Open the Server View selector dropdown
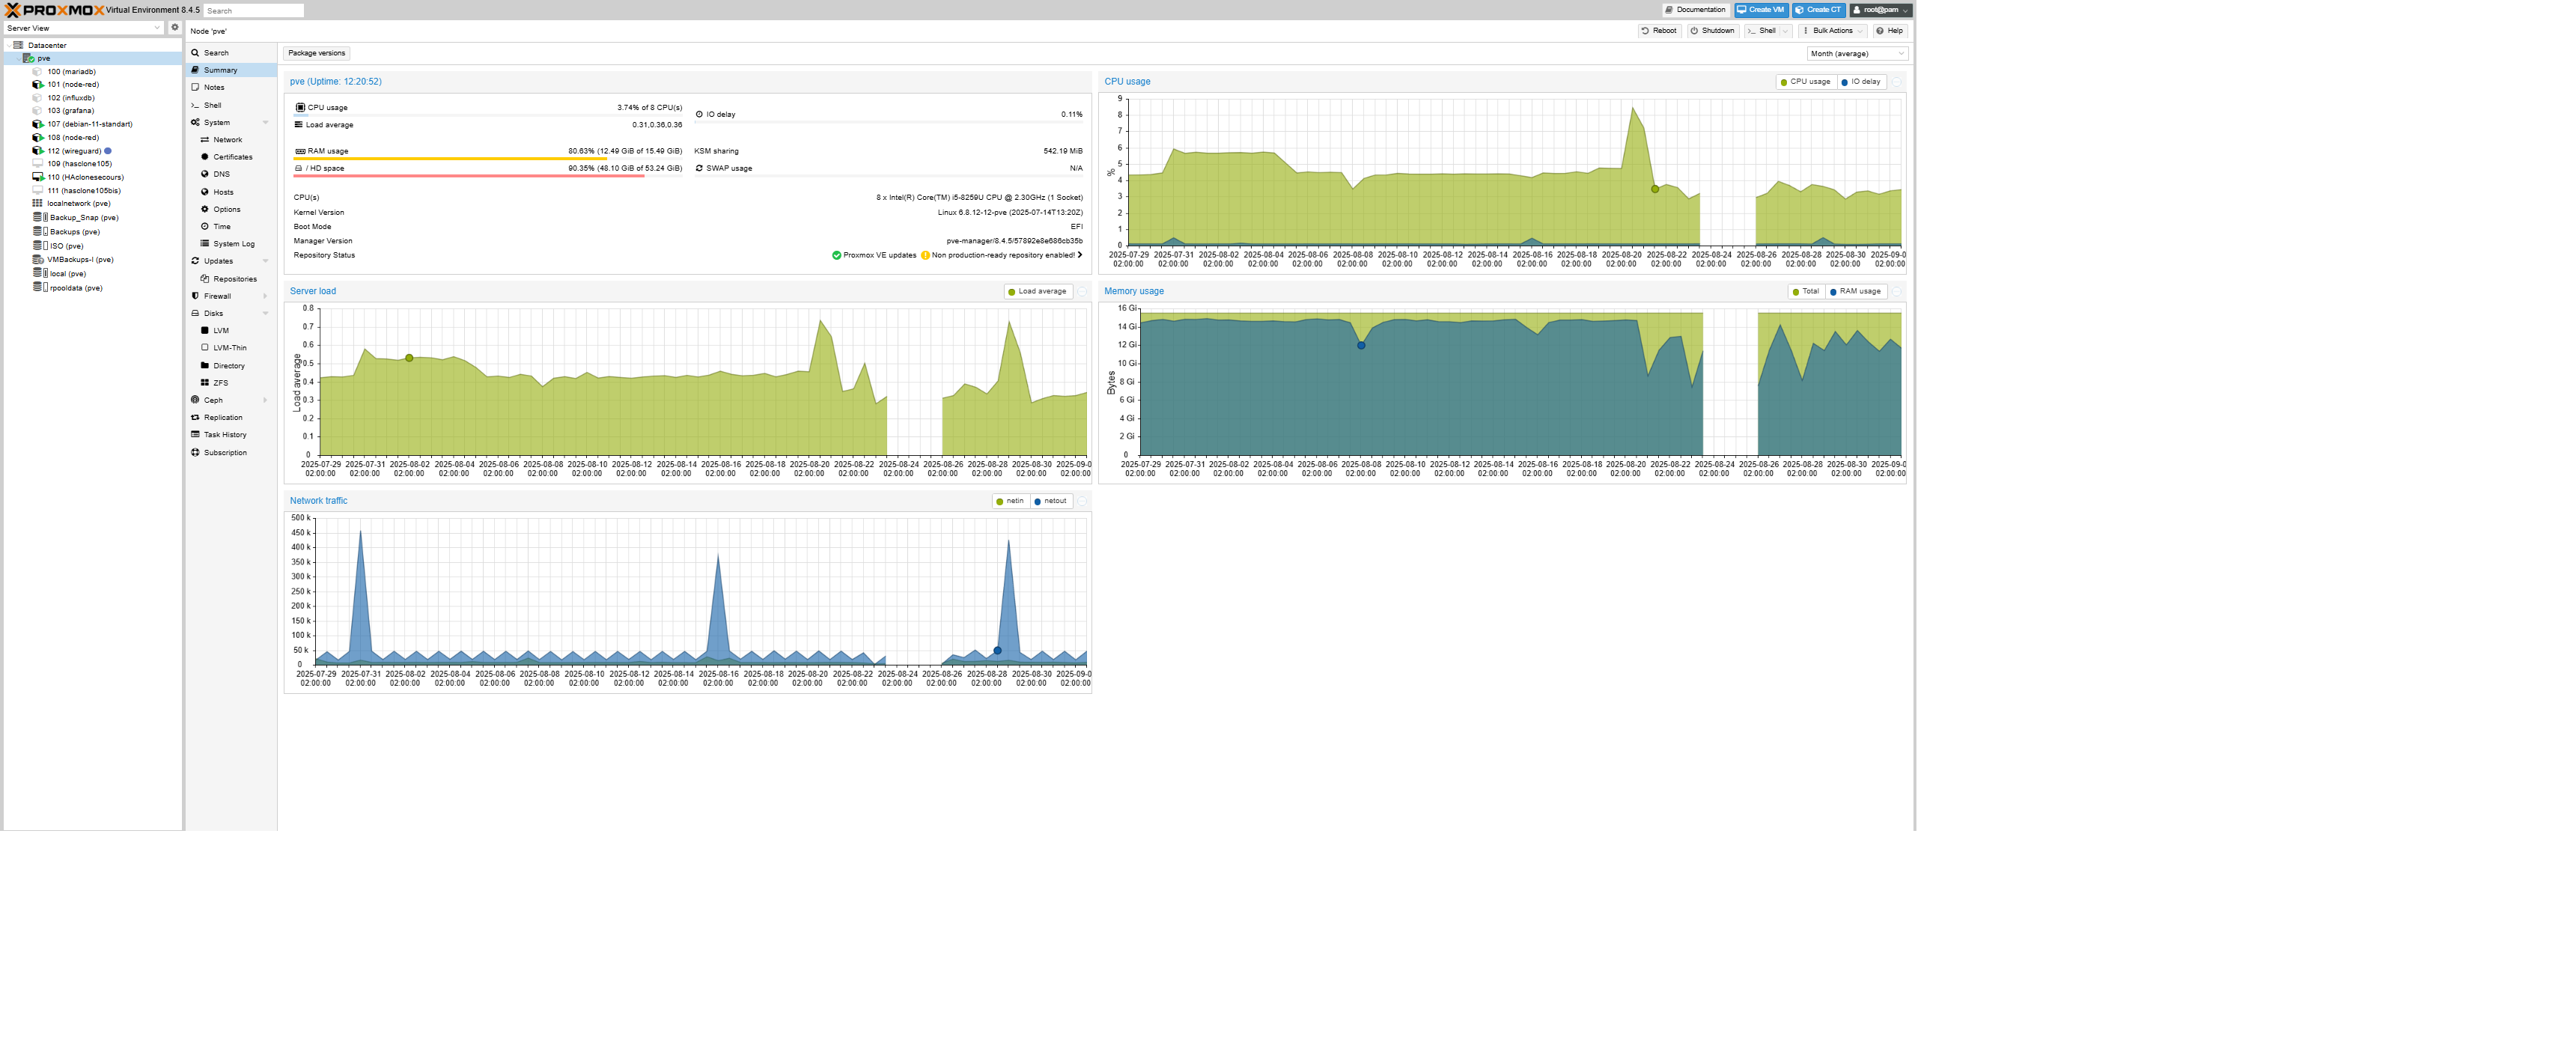 84,28
